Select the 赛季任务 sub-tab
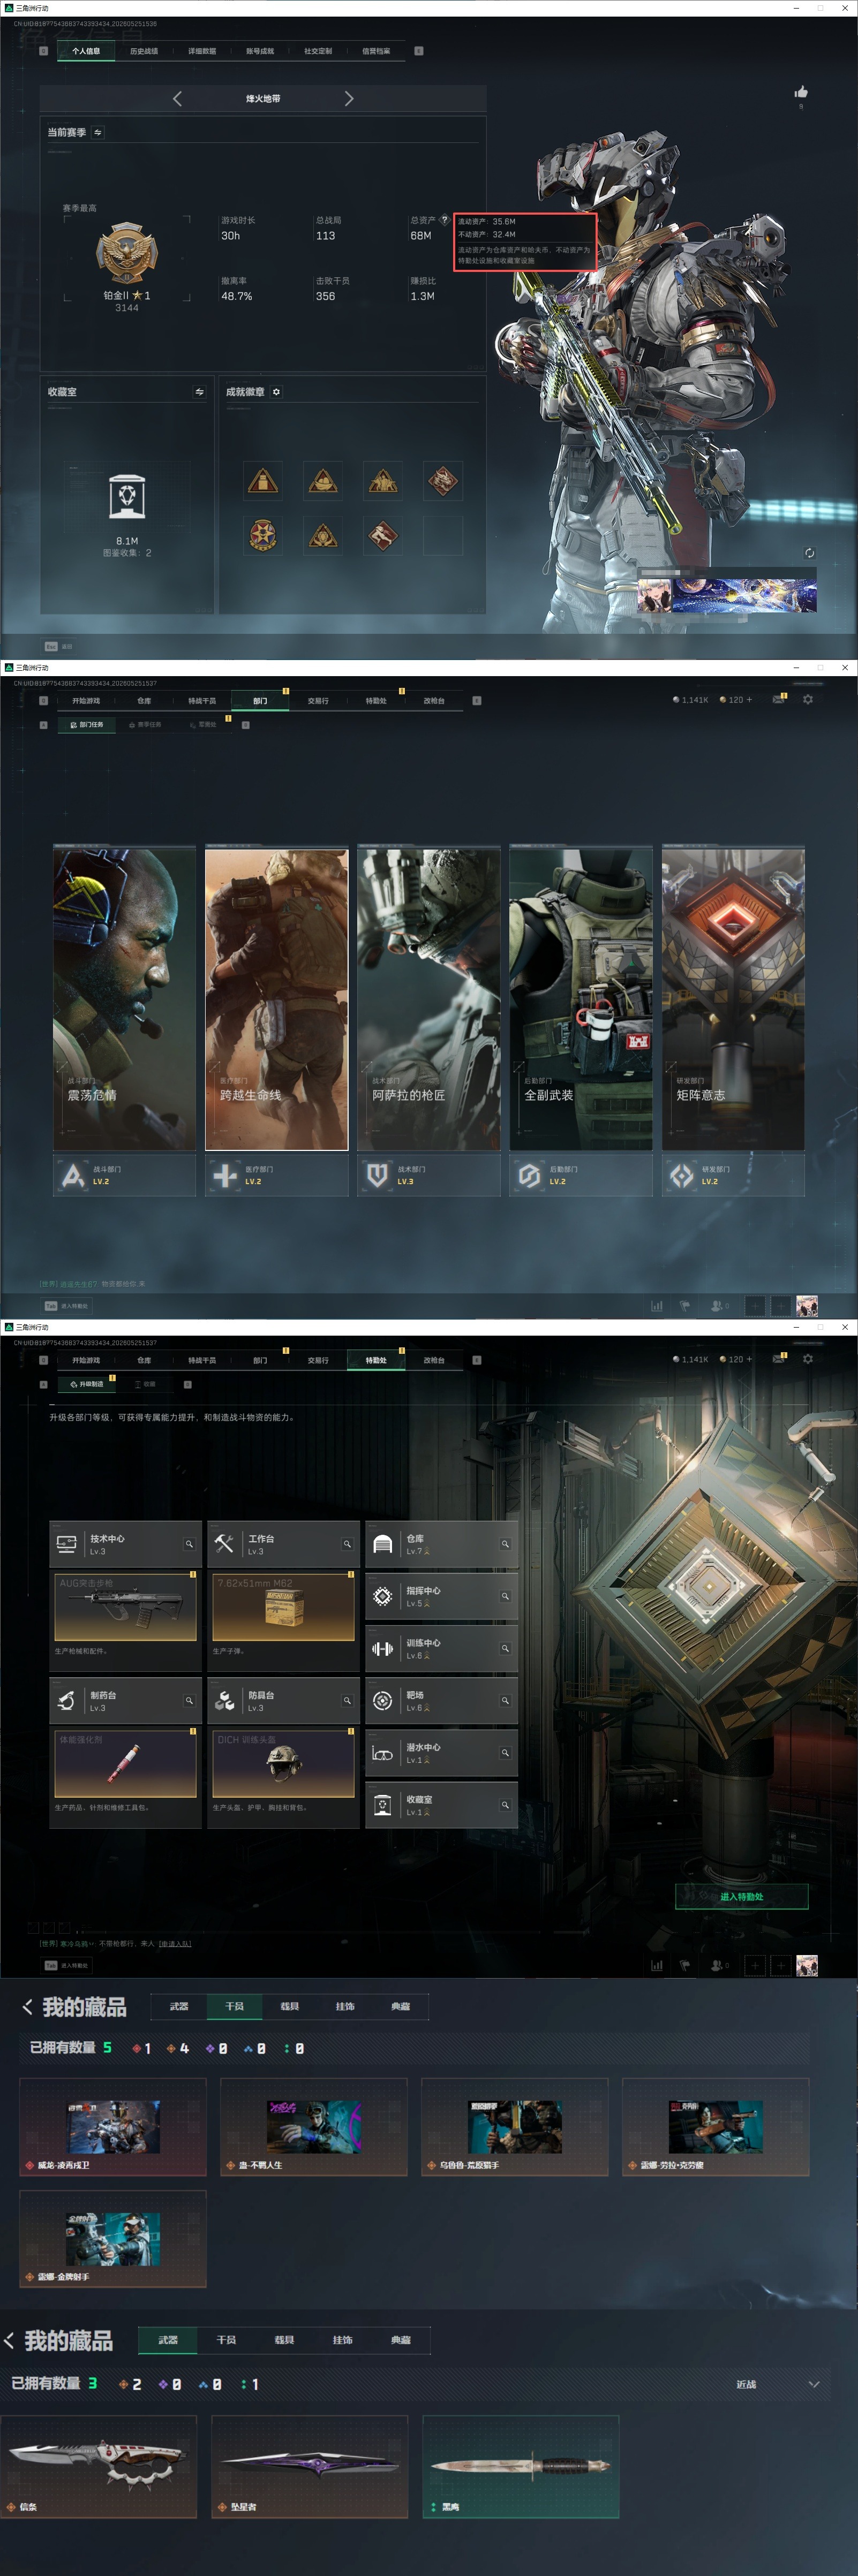The image size is (858, 2576). tap(146, 724)
